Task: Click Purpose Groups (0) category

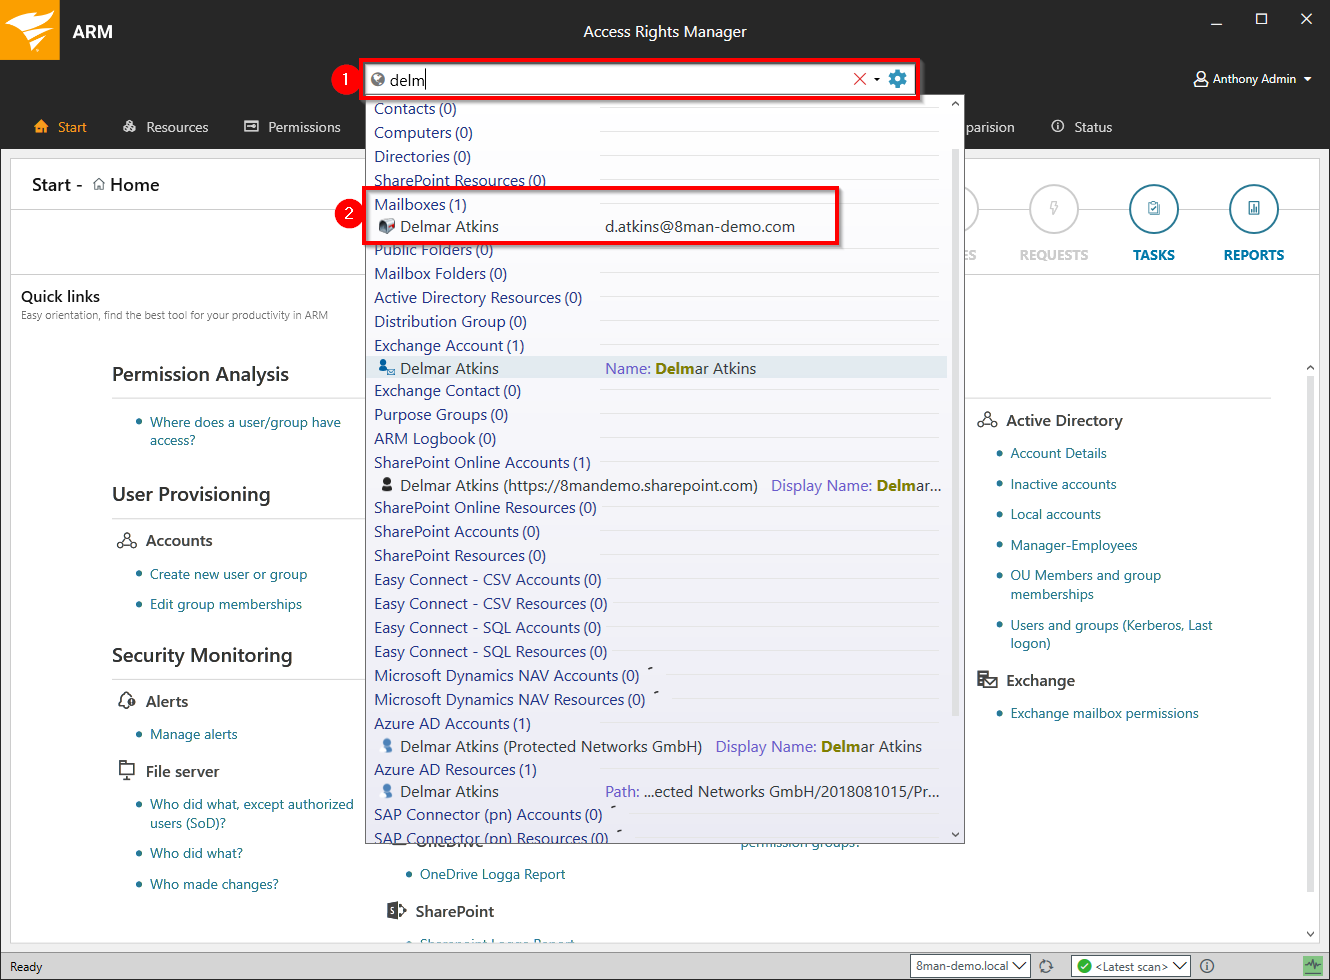Action: tap(441, 414)
